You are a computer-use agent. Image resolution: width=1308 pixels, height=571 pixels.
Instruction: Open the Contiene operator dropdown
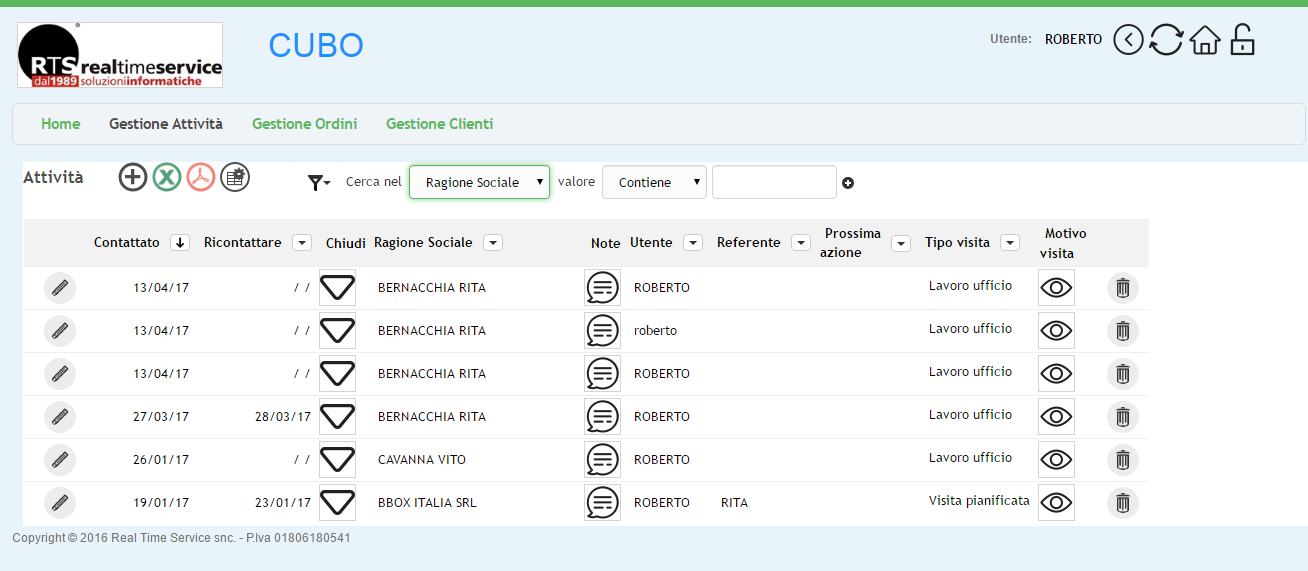pyautogui.click(x=654, y=182)
